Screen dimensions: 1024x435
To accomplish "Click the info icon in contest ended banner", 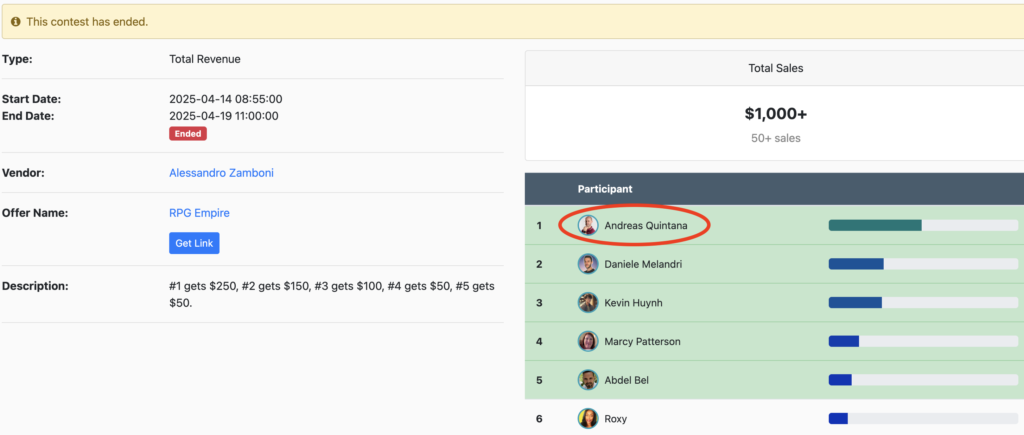I will (x=16, y=21).
